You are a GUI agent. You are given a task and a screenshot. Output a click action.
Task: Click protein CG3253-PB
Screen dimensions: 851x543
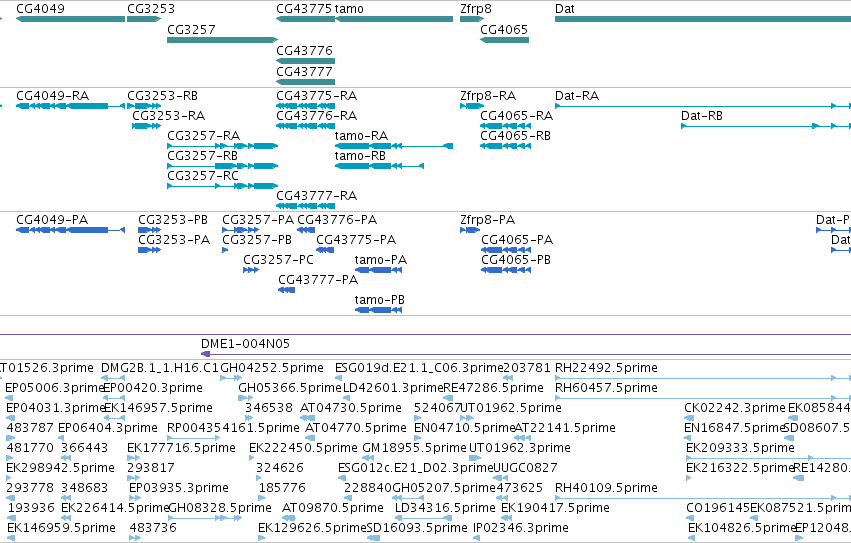pyautogui.click(x=173, y=220)
